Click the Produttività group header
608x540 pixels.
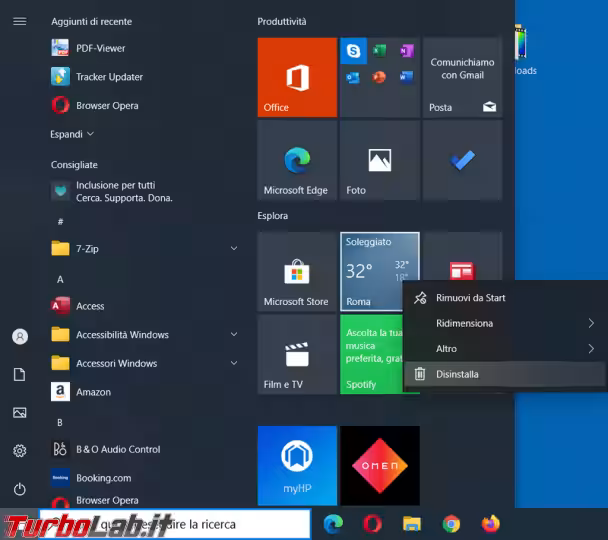(x=282, y=22)
